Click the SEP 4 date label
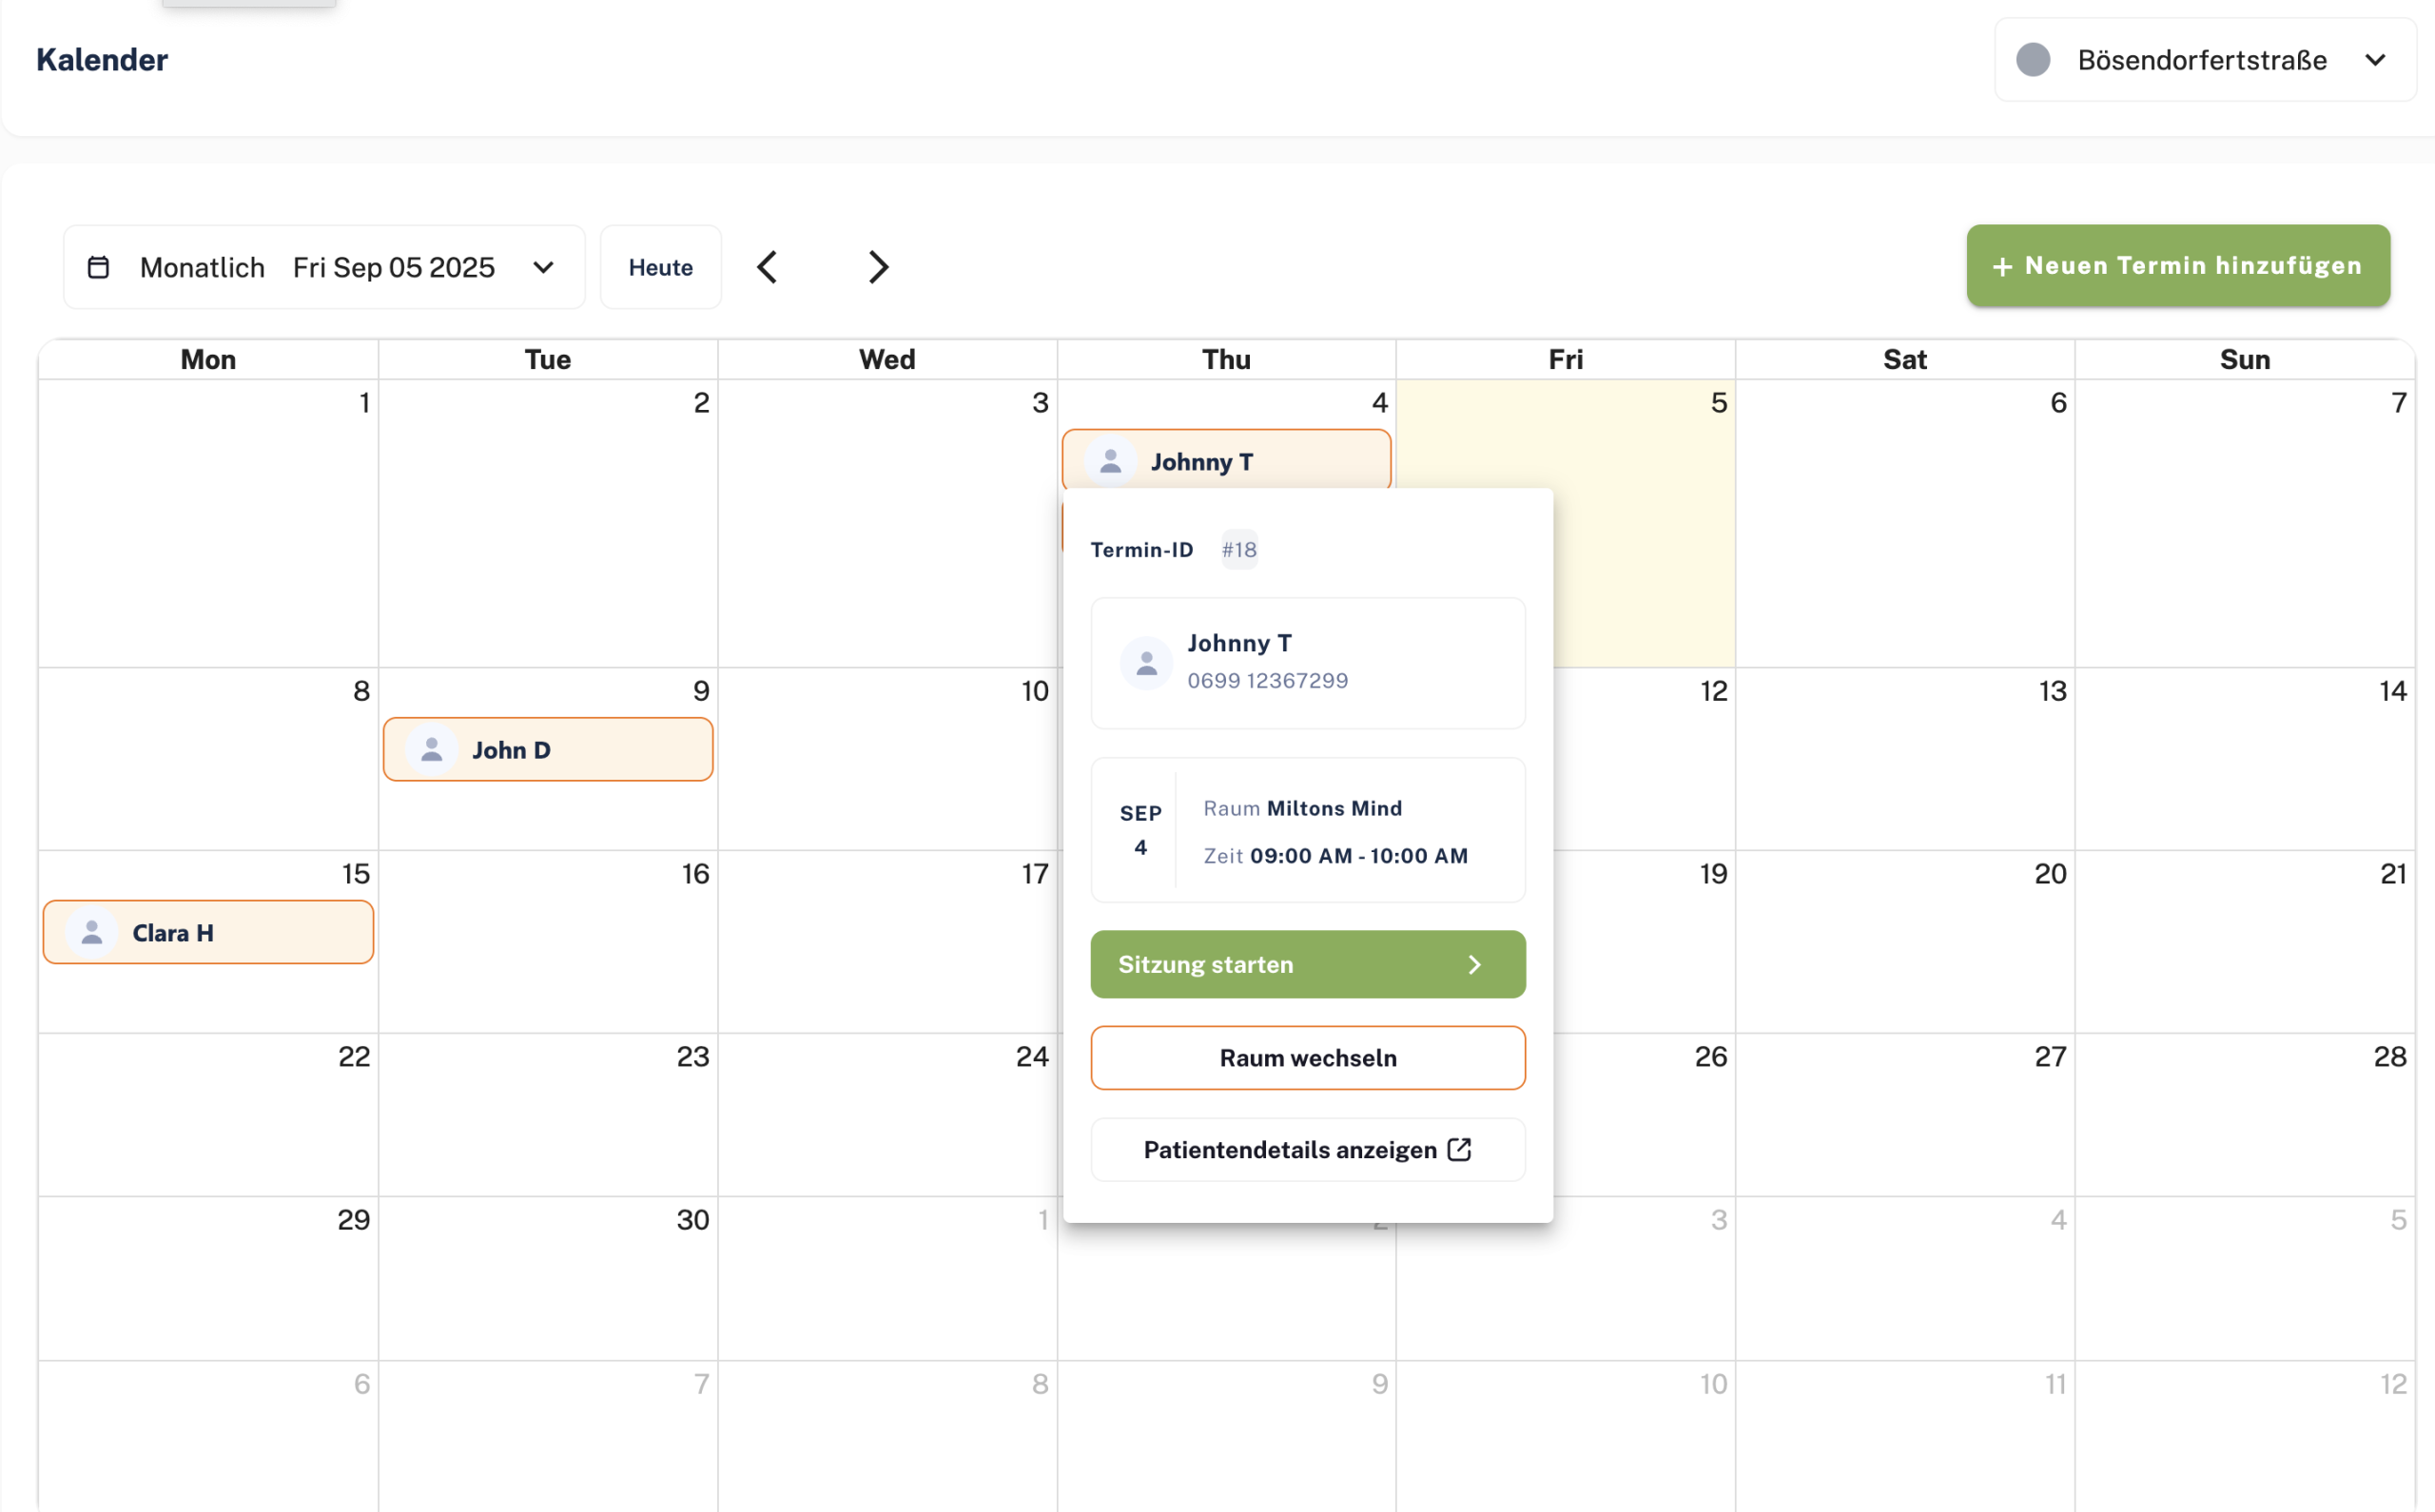 point(1140,830)
